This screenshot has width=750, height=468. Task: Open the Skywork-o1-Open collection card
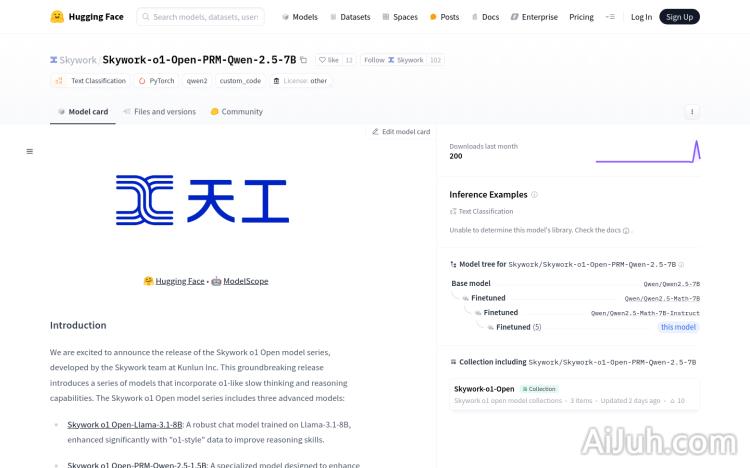click(574, 393)
